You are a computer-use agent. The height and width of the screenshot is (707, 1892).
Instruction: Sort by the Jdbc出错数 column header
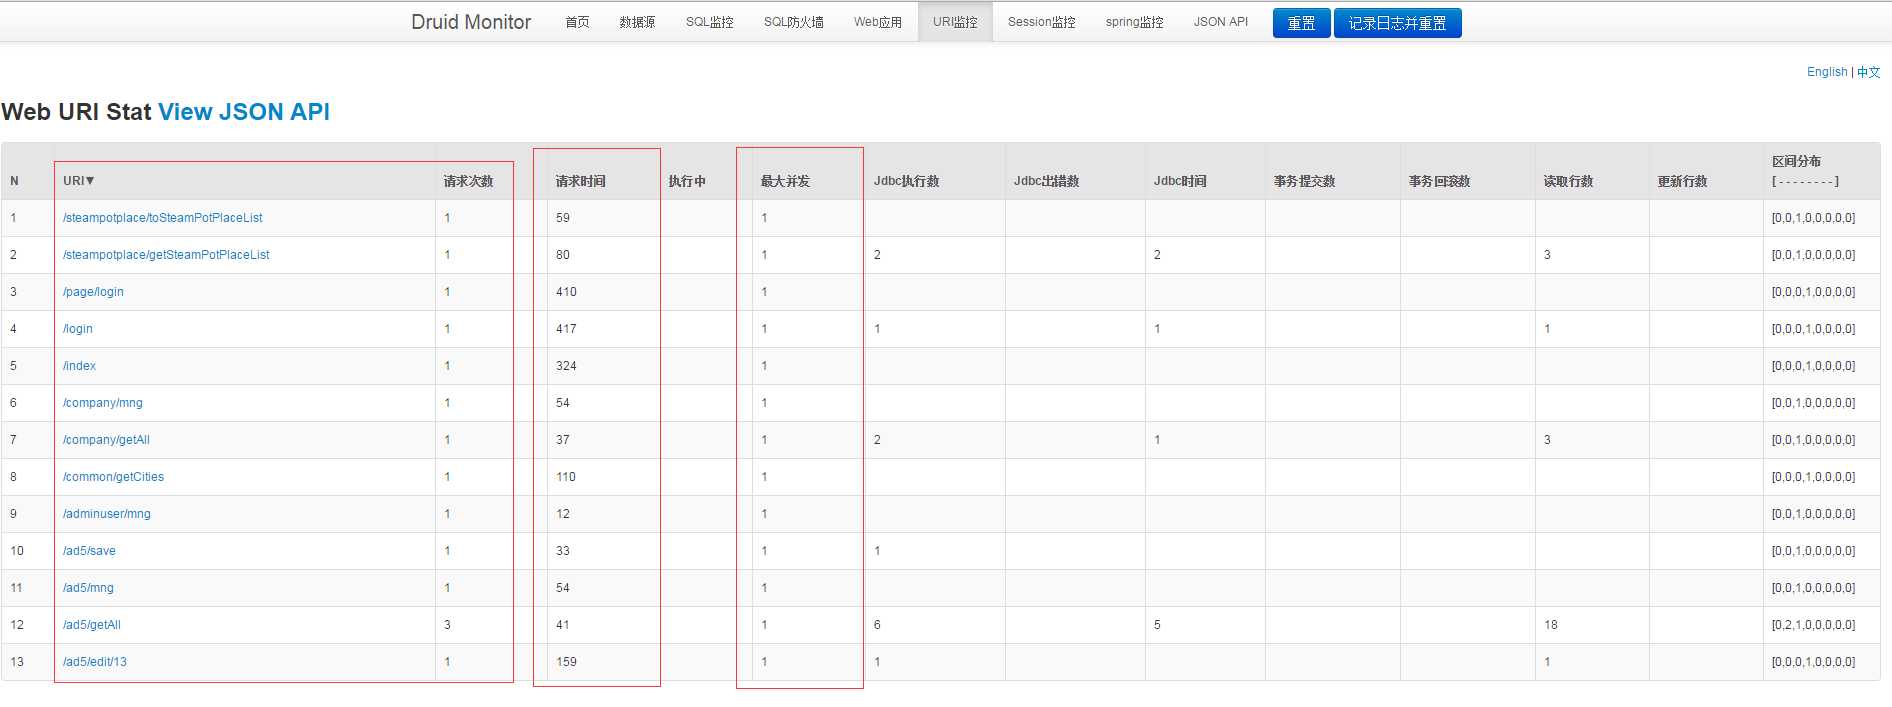[x=1047, y=181]
